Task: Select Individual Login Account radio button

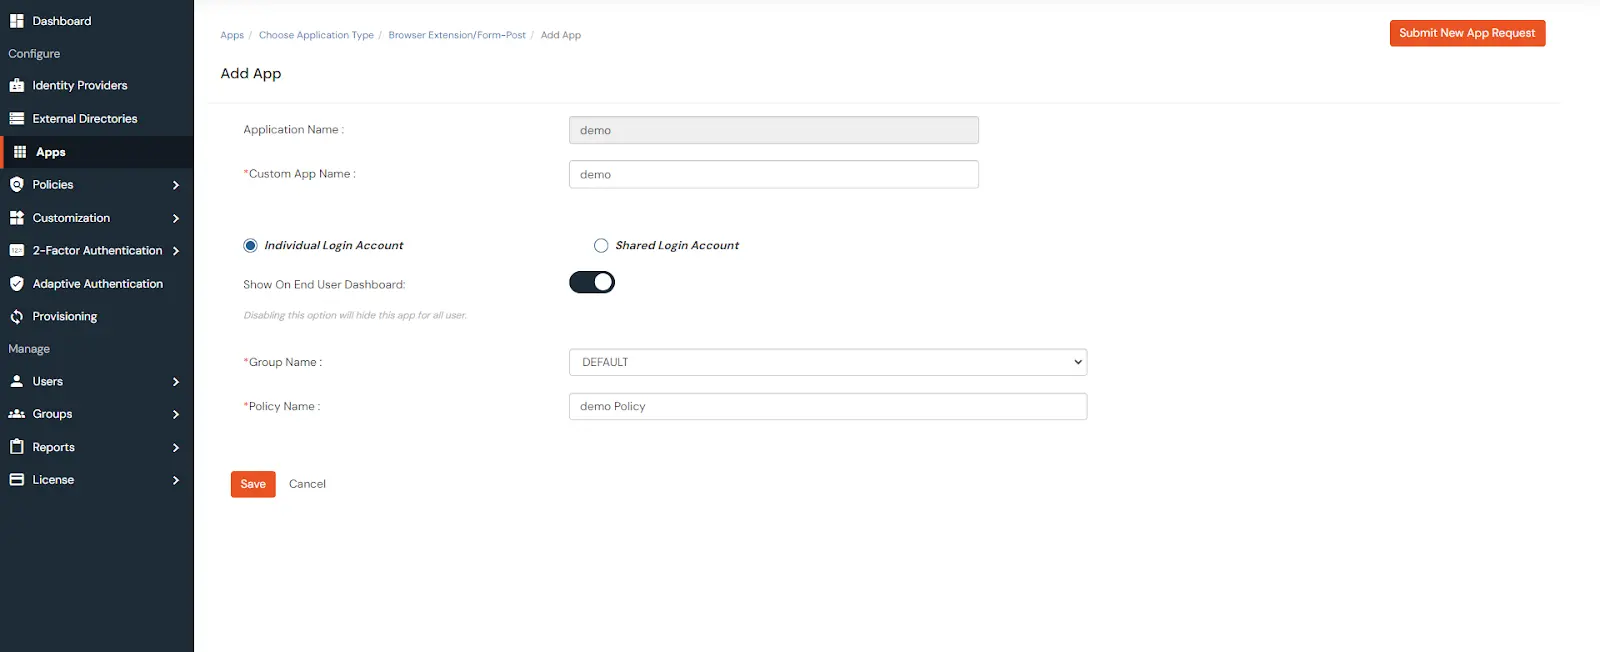Action: [250, 246]
